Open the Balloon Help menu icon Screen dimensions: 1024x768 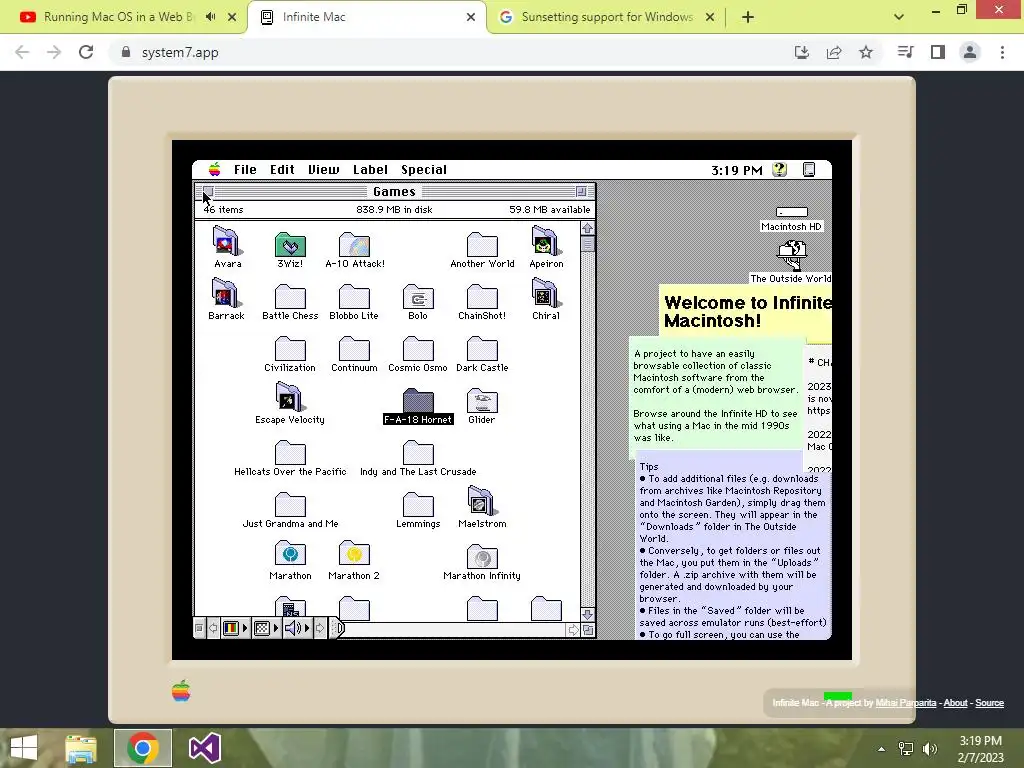(x=779, y=170)
